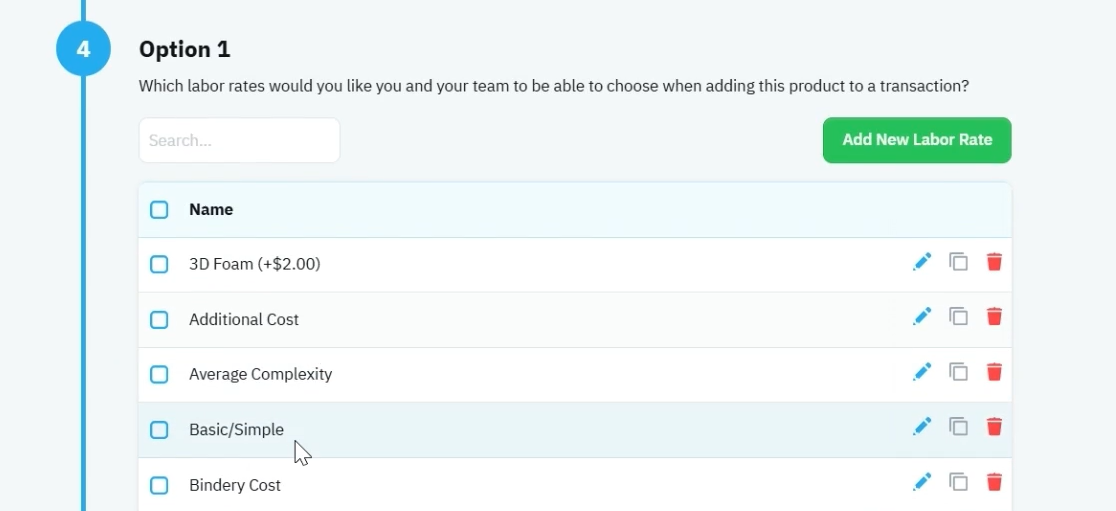Edit the Bindery Cost labor rate
The width and height of the screenshot is (1116, 511).
coord(922,482)
